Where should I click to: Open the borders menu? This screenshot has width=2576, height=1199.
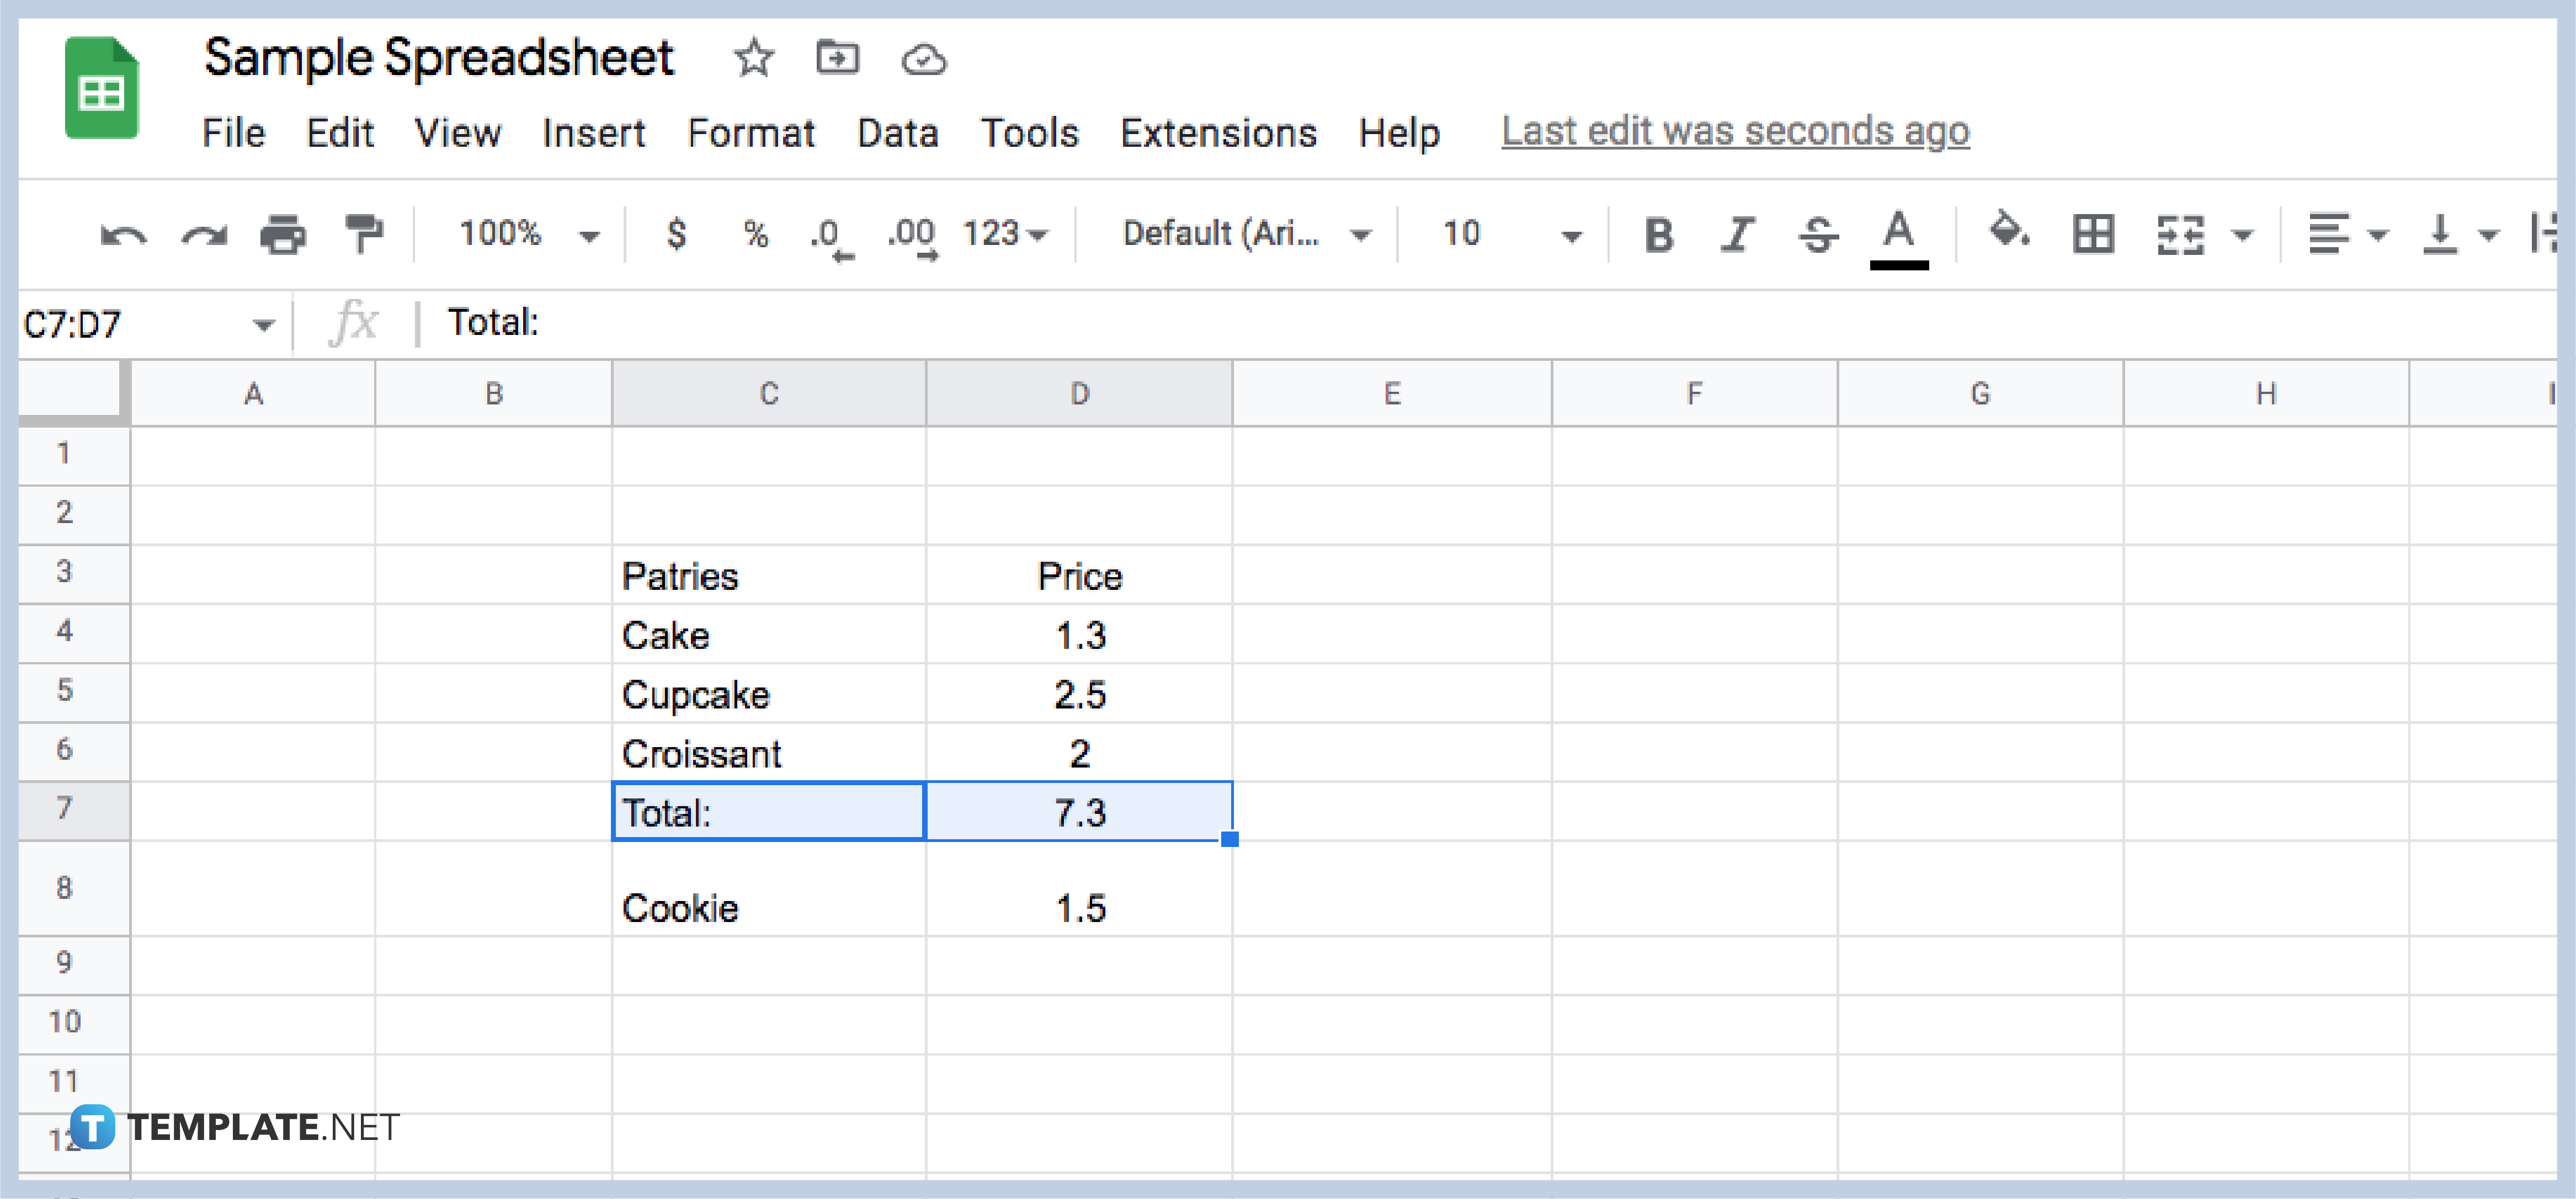pos(2093,234)
